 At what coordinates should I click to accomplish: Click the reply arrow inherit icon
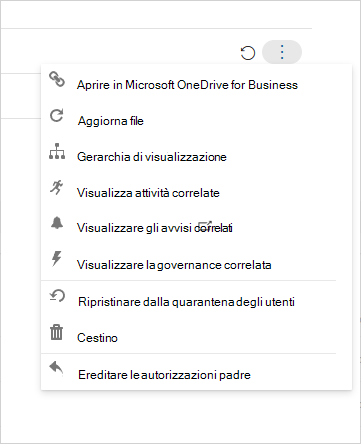click(x=56, y=369)
